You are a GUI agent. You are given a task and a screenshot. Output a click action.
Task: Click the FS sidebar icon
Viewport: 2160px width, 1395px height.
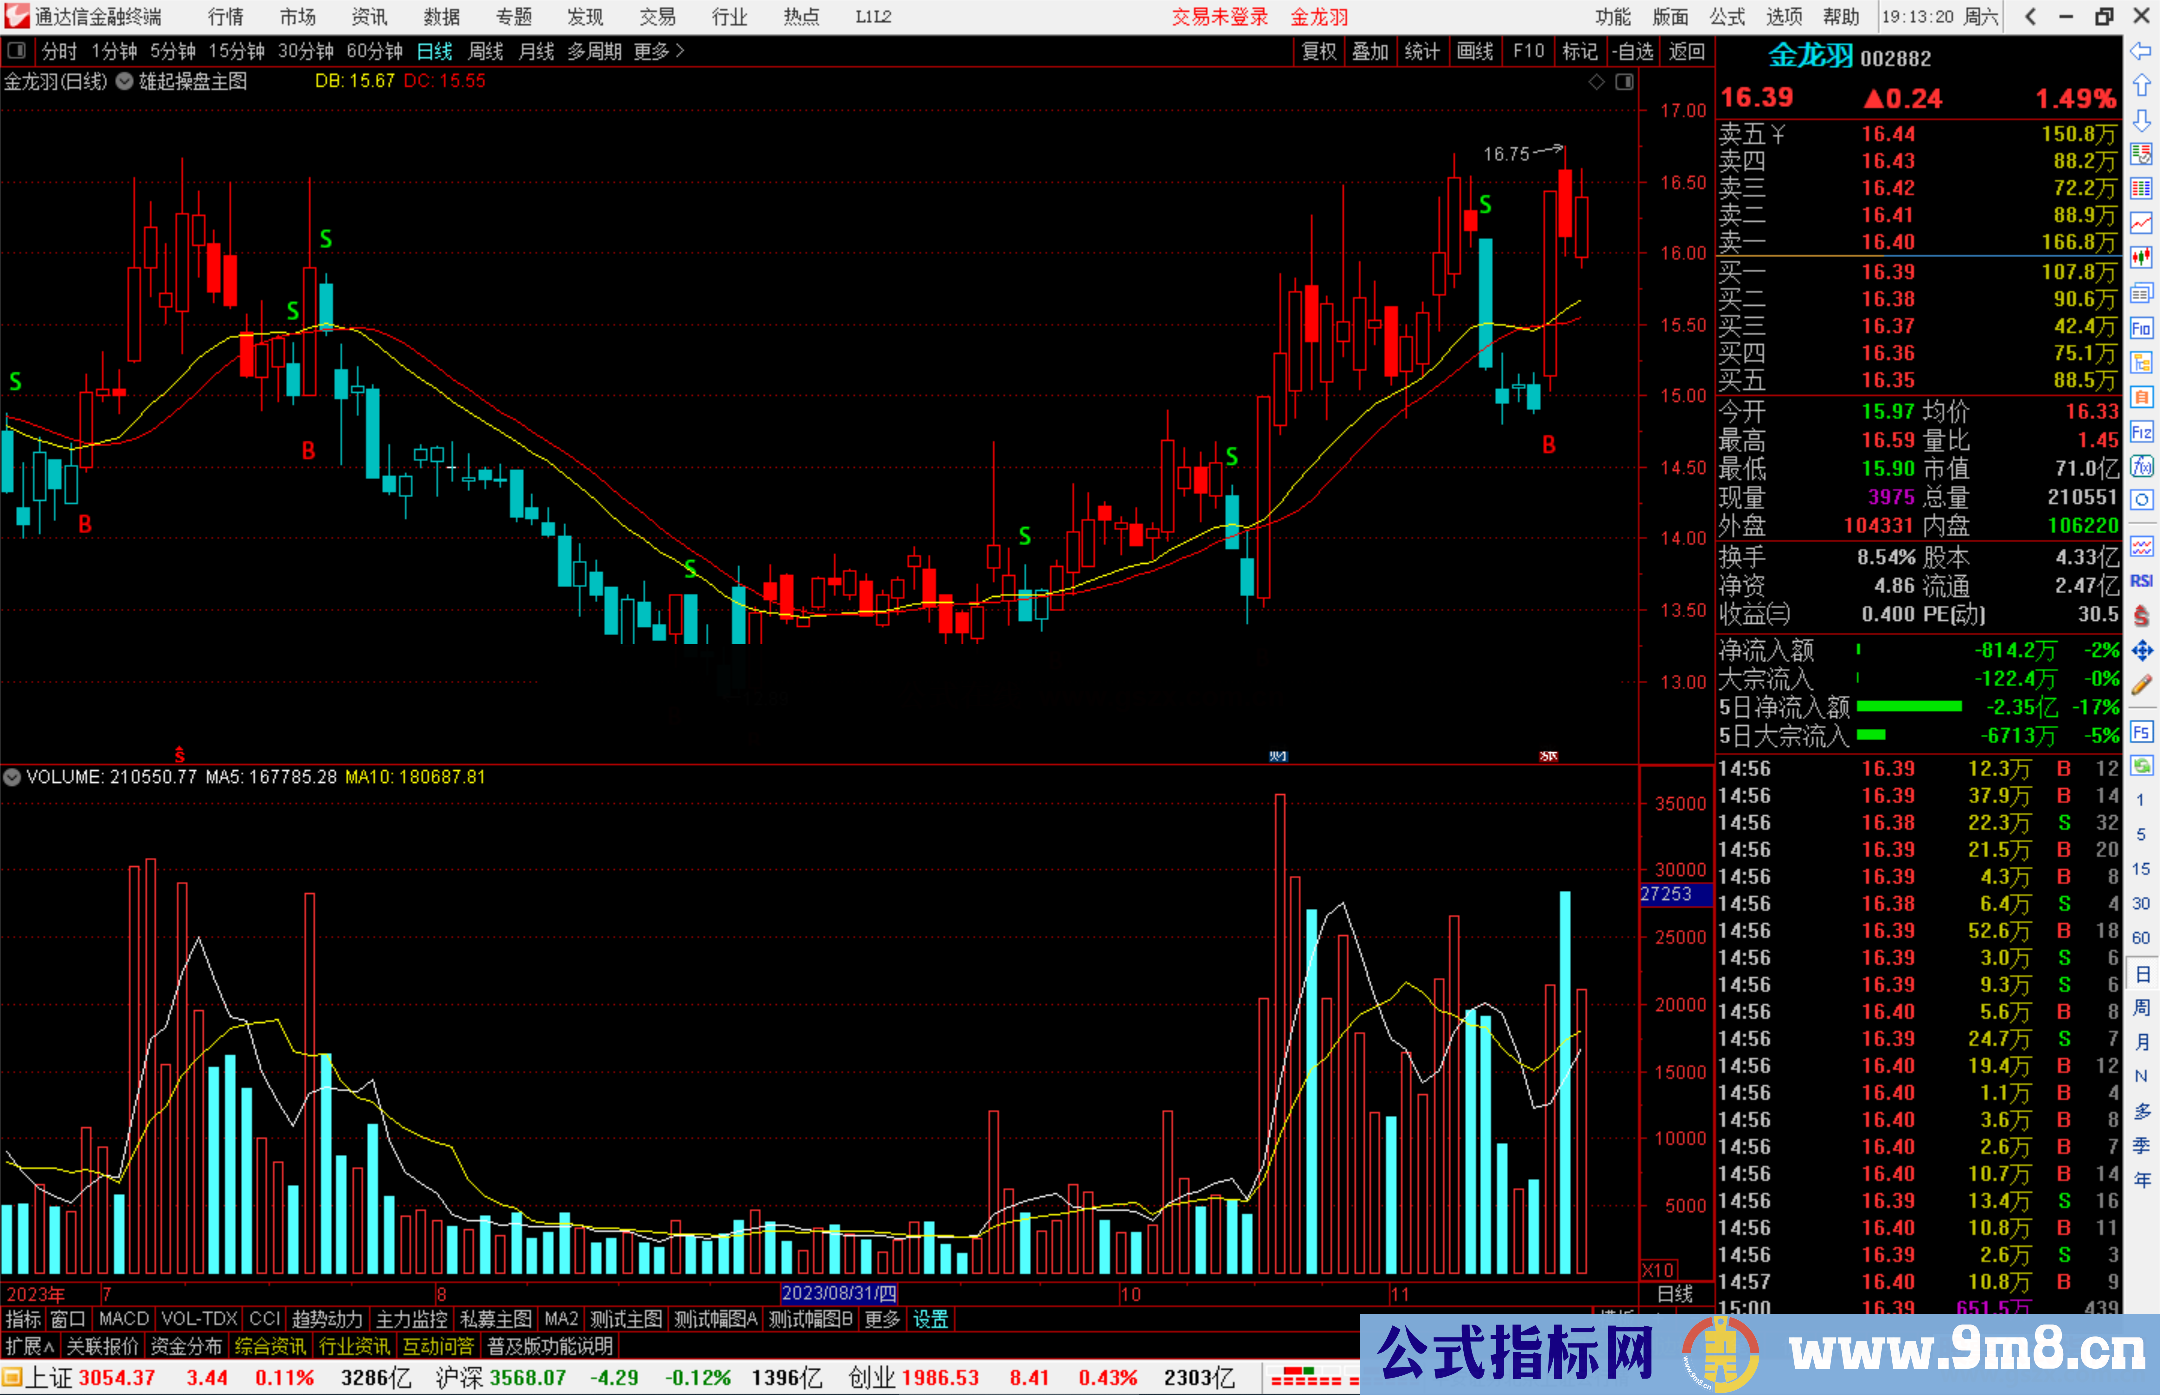point(2141,732)
